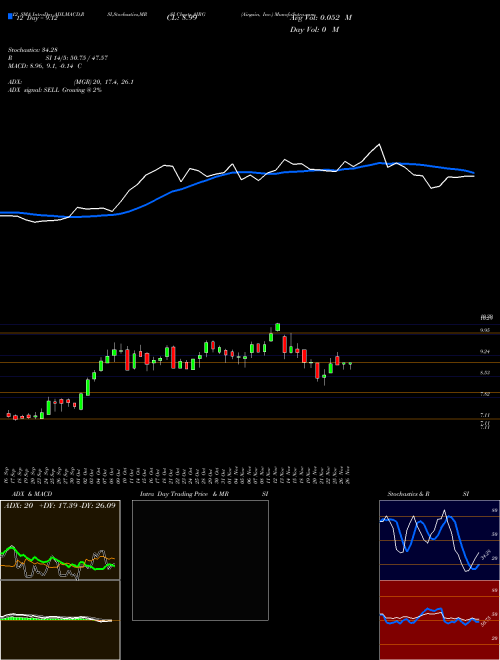Screen dimensions: 500x660
Task: Click the 7.82 price axis label
Action: point(485,394)
